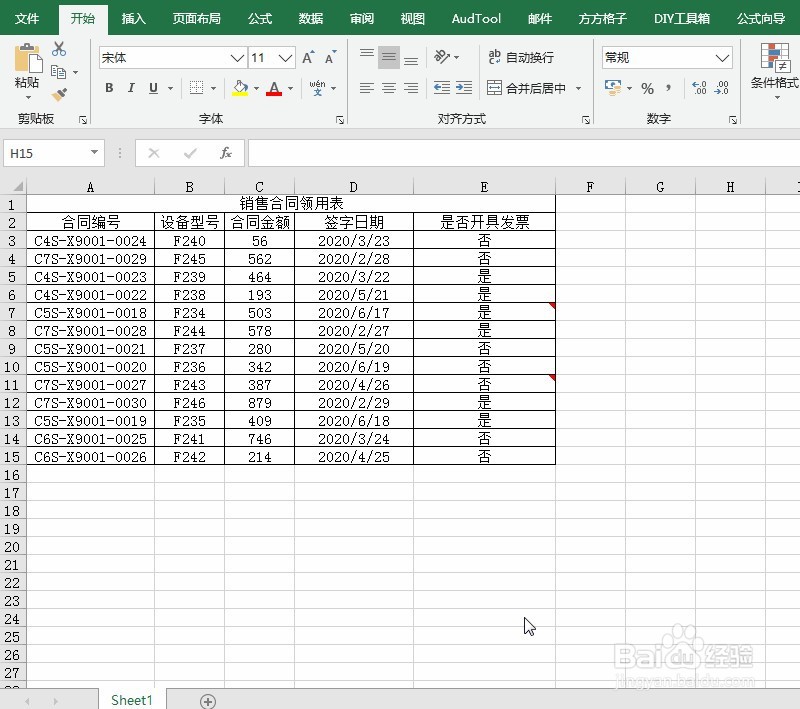The image size is (800, 709).
Task: Click cell containing C7S-X9001-0030
Action: coord(90,403)
